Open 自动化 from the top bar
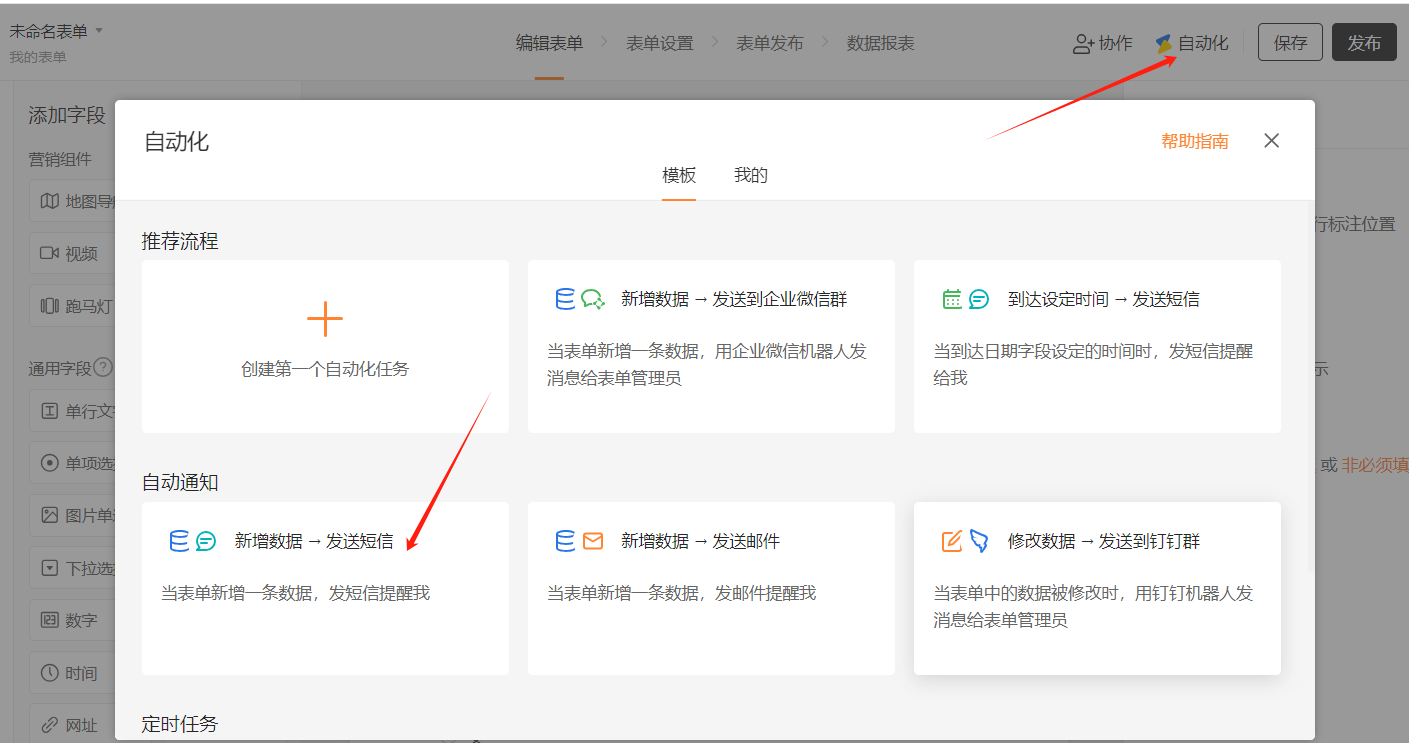 (1192, 44)
